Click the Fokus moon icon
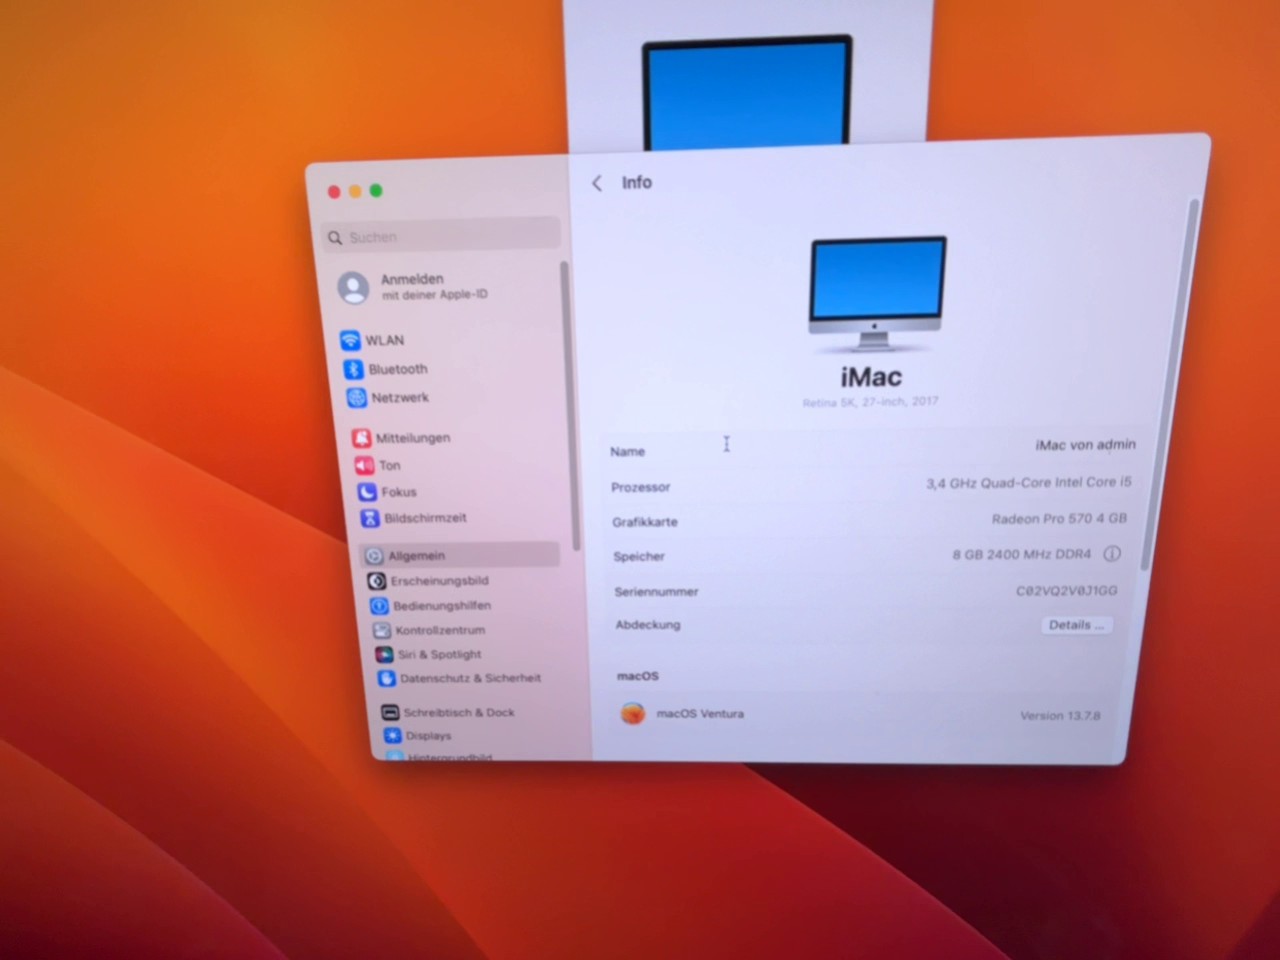The height and width of the screenshot is (960, 1280). 367,492
